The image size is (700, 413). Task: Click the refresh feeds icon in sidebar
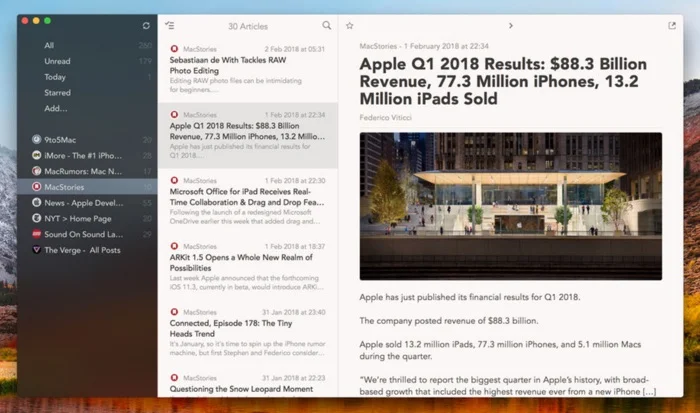146,26
